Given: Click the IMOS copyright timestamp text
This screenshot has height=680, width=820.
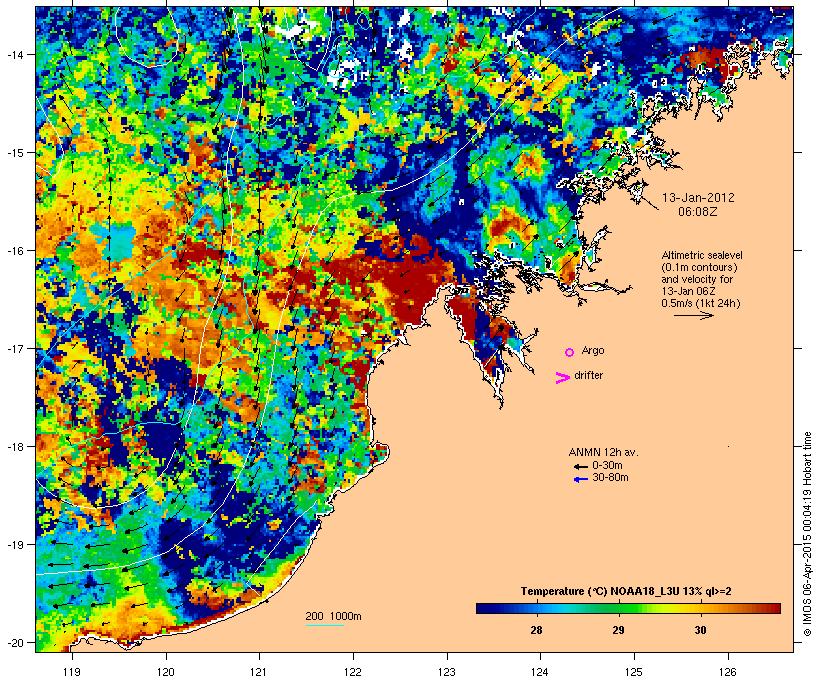Looking at the screenshot, I should (x=807, y=534).
